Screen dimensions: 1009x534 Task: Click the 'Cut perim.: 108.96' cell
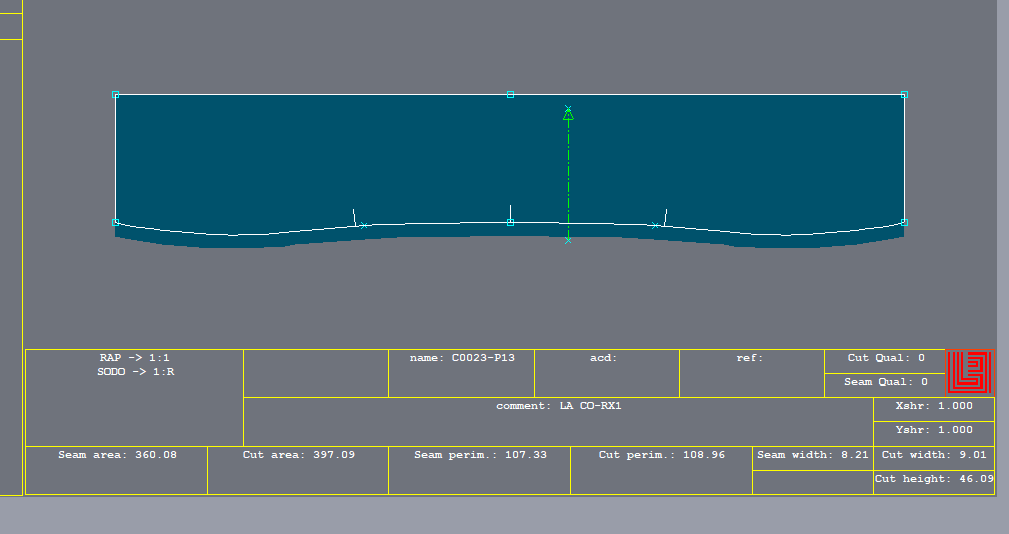click(662, 470)
